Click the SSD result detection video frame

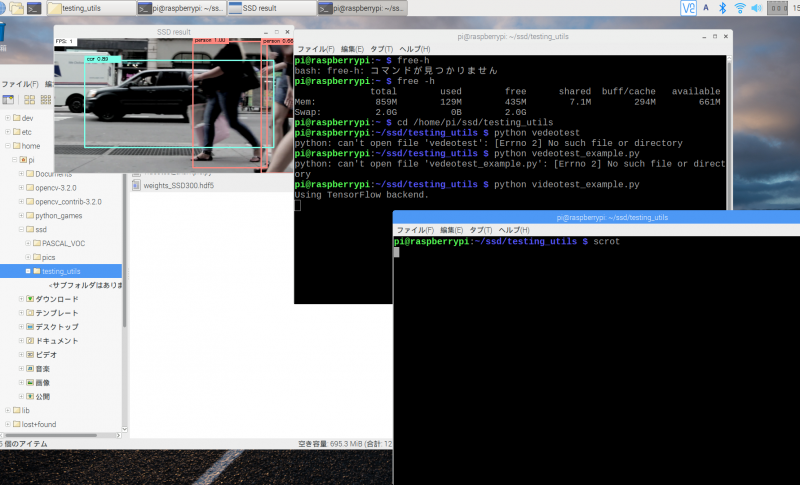point(173,105)
